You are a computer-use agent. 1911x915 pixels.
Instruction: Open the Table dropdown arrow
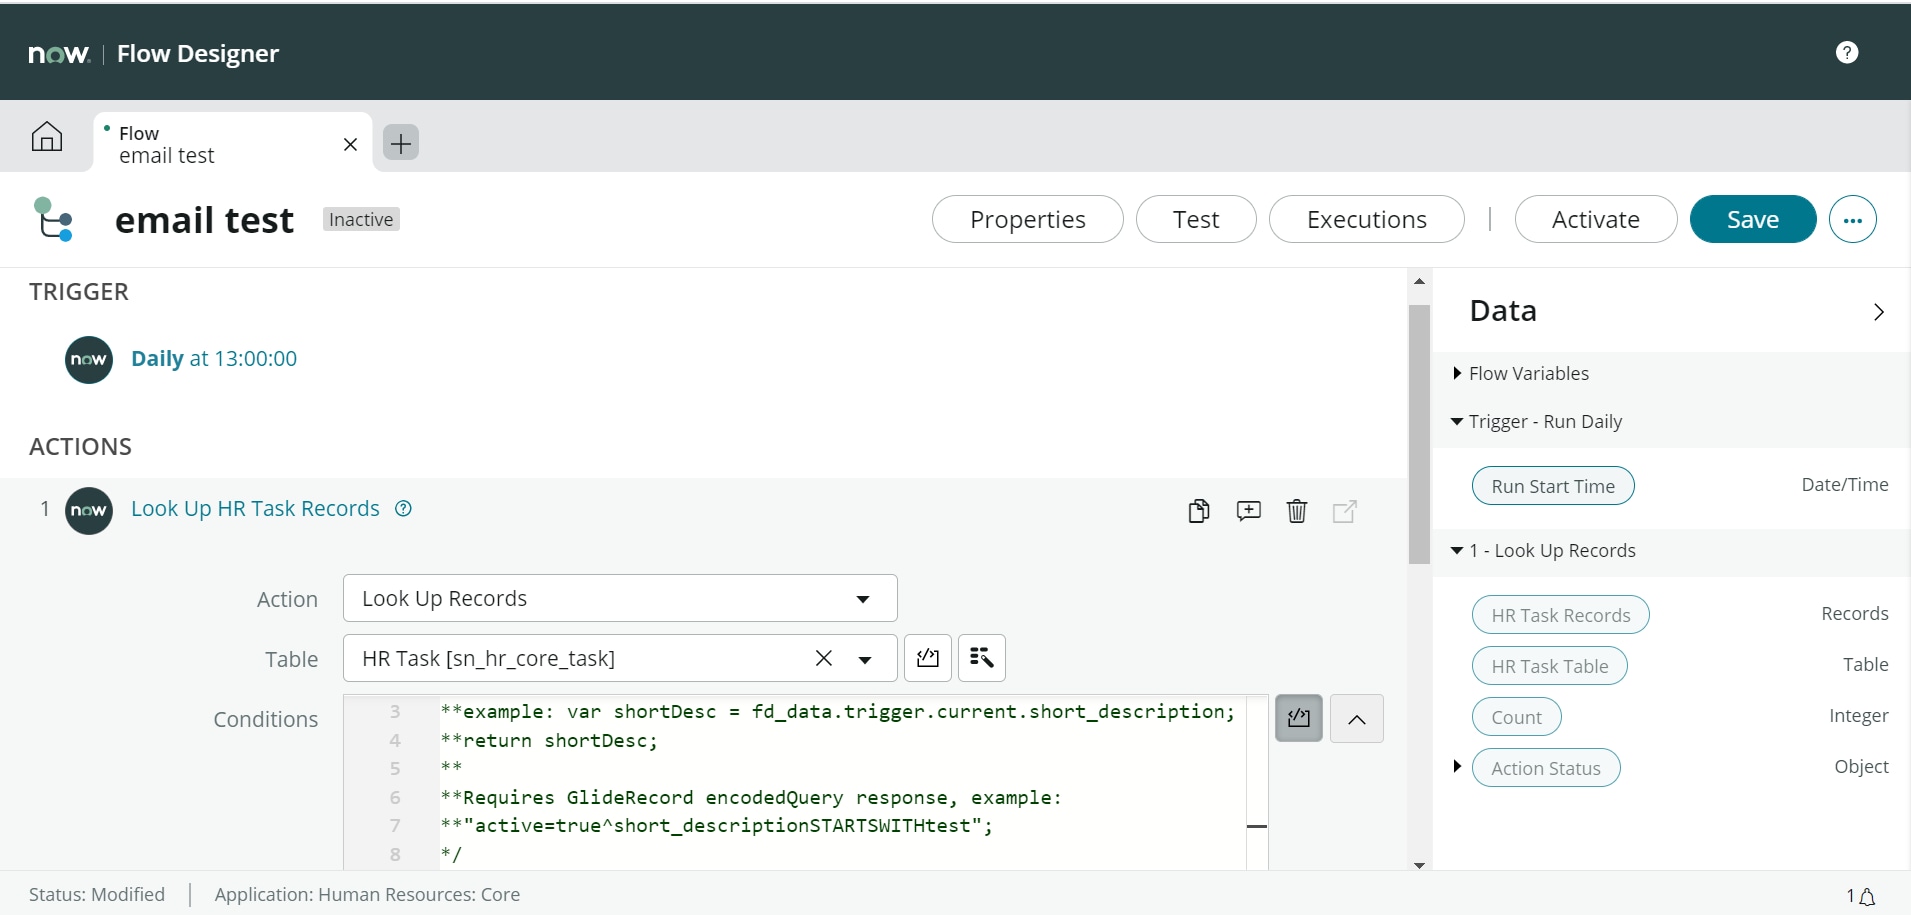pos(865,659)
